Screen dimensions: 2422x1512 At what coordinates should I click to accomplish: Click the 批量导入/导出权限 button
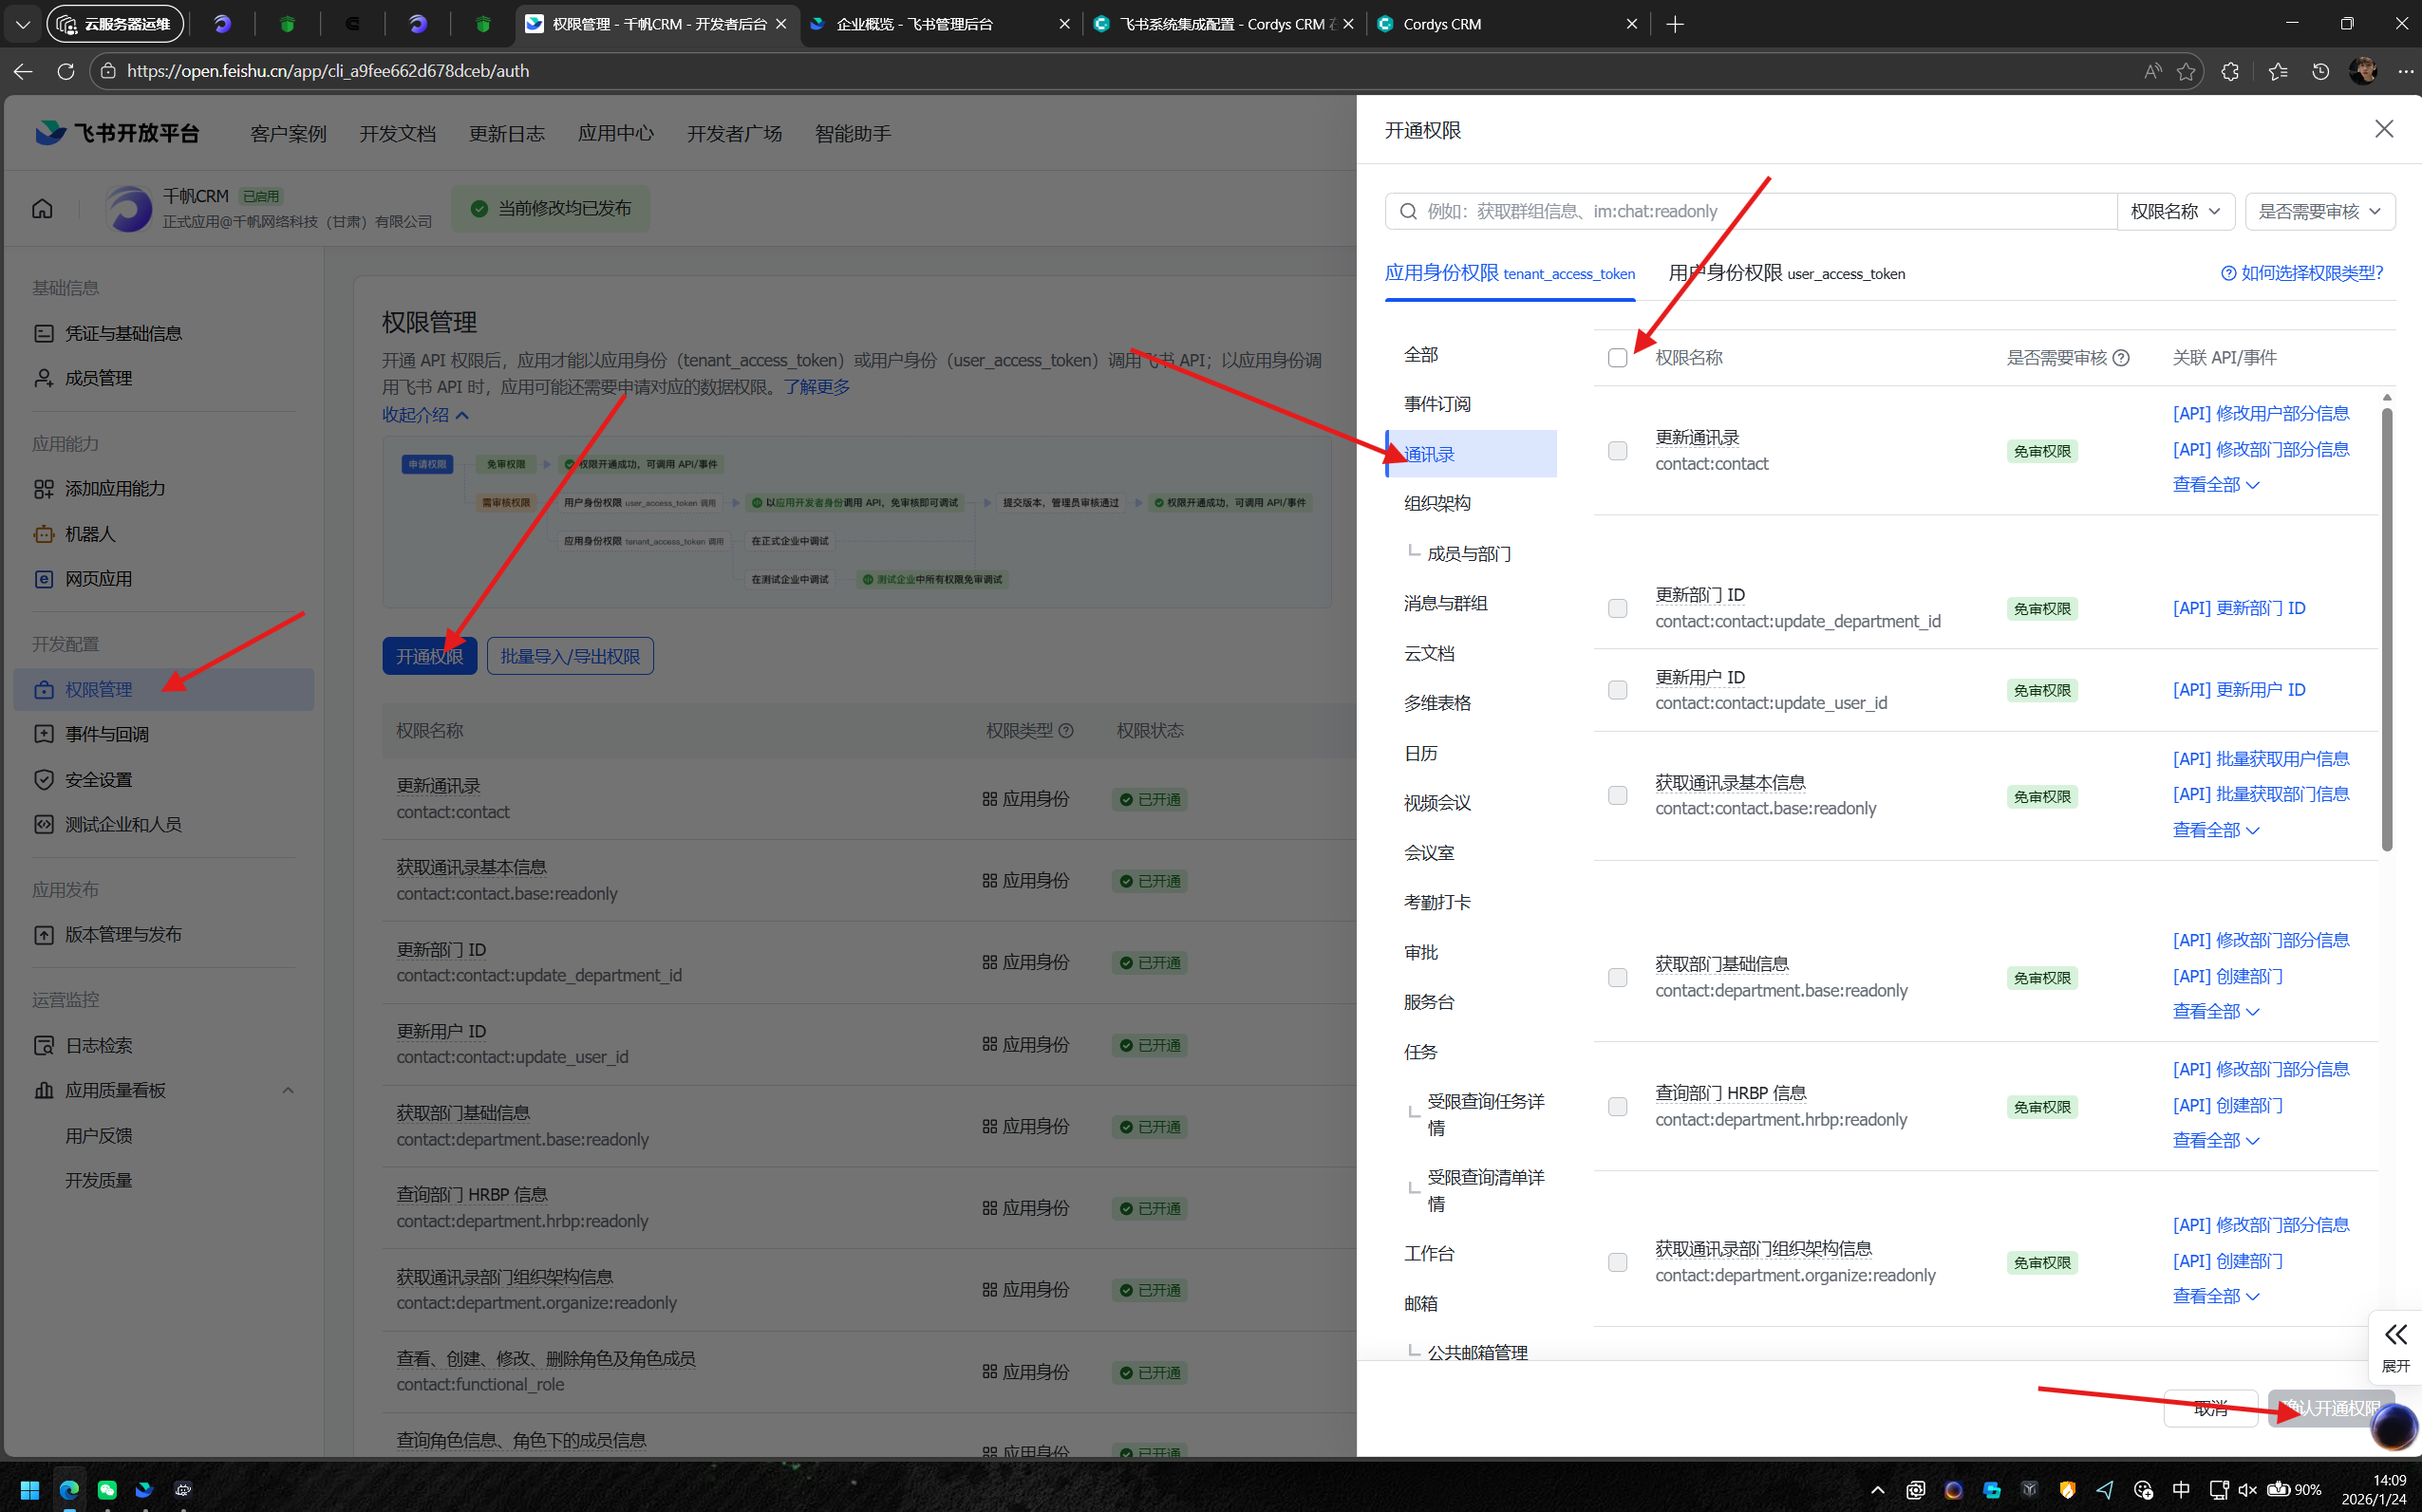570,656
